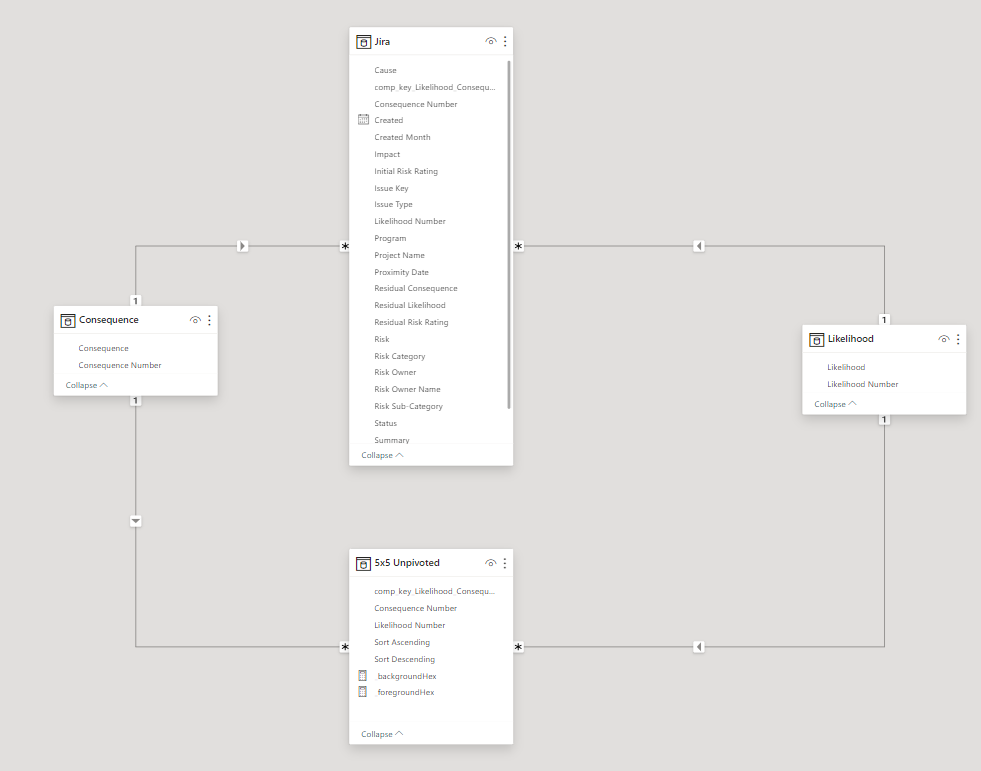Select the Project Name field

point(399,255)
